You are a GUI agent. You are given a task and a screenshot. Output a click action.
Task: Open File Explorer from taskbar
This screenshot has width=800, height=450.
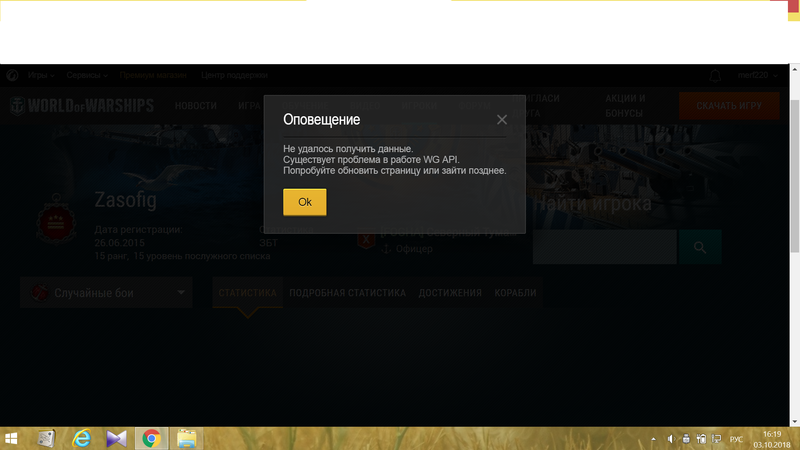pos(186,439)
